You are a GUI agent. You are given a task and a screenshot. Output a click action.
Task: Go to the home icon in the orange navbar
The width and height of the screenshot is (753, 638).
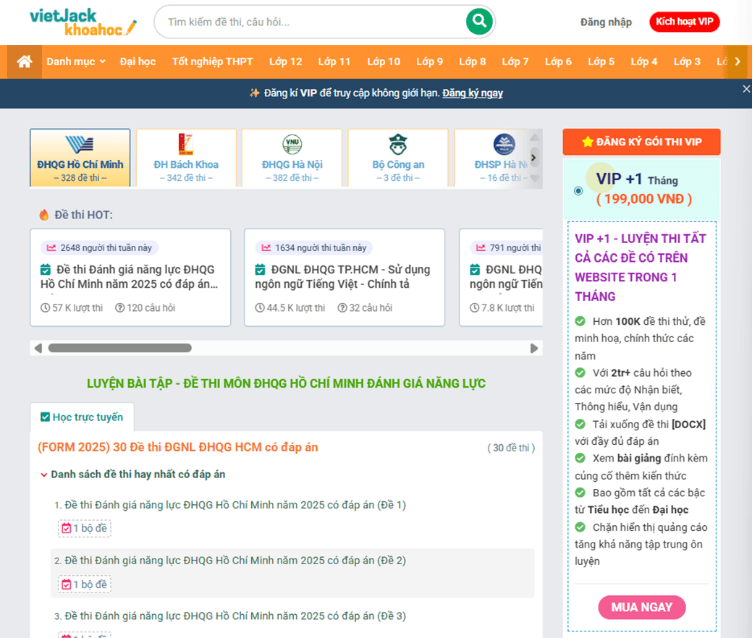click(24, 61)
